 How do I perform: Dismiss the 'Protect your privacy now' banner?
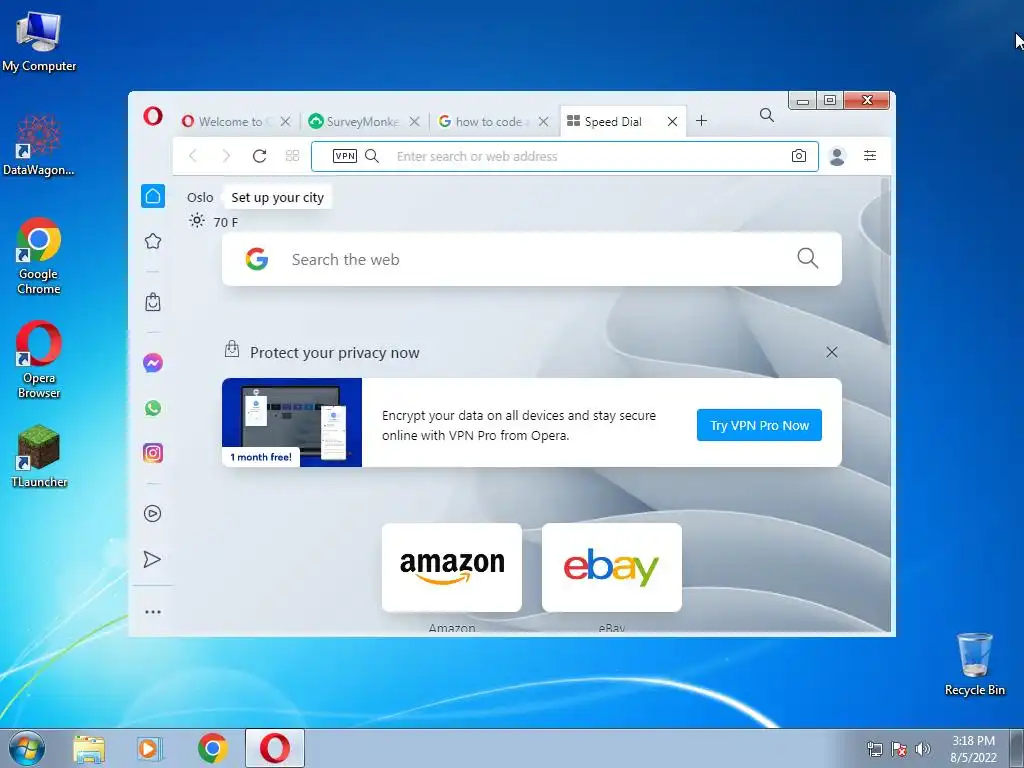[831, 352]
